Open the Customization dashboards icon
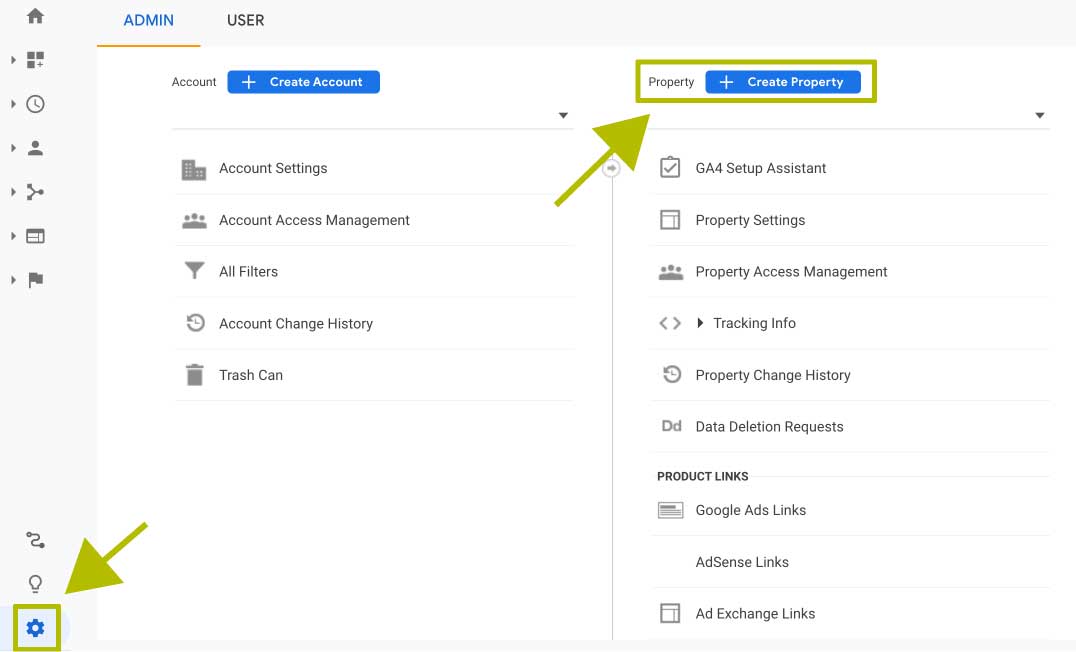1076x652 pixels. pos(36,60)
